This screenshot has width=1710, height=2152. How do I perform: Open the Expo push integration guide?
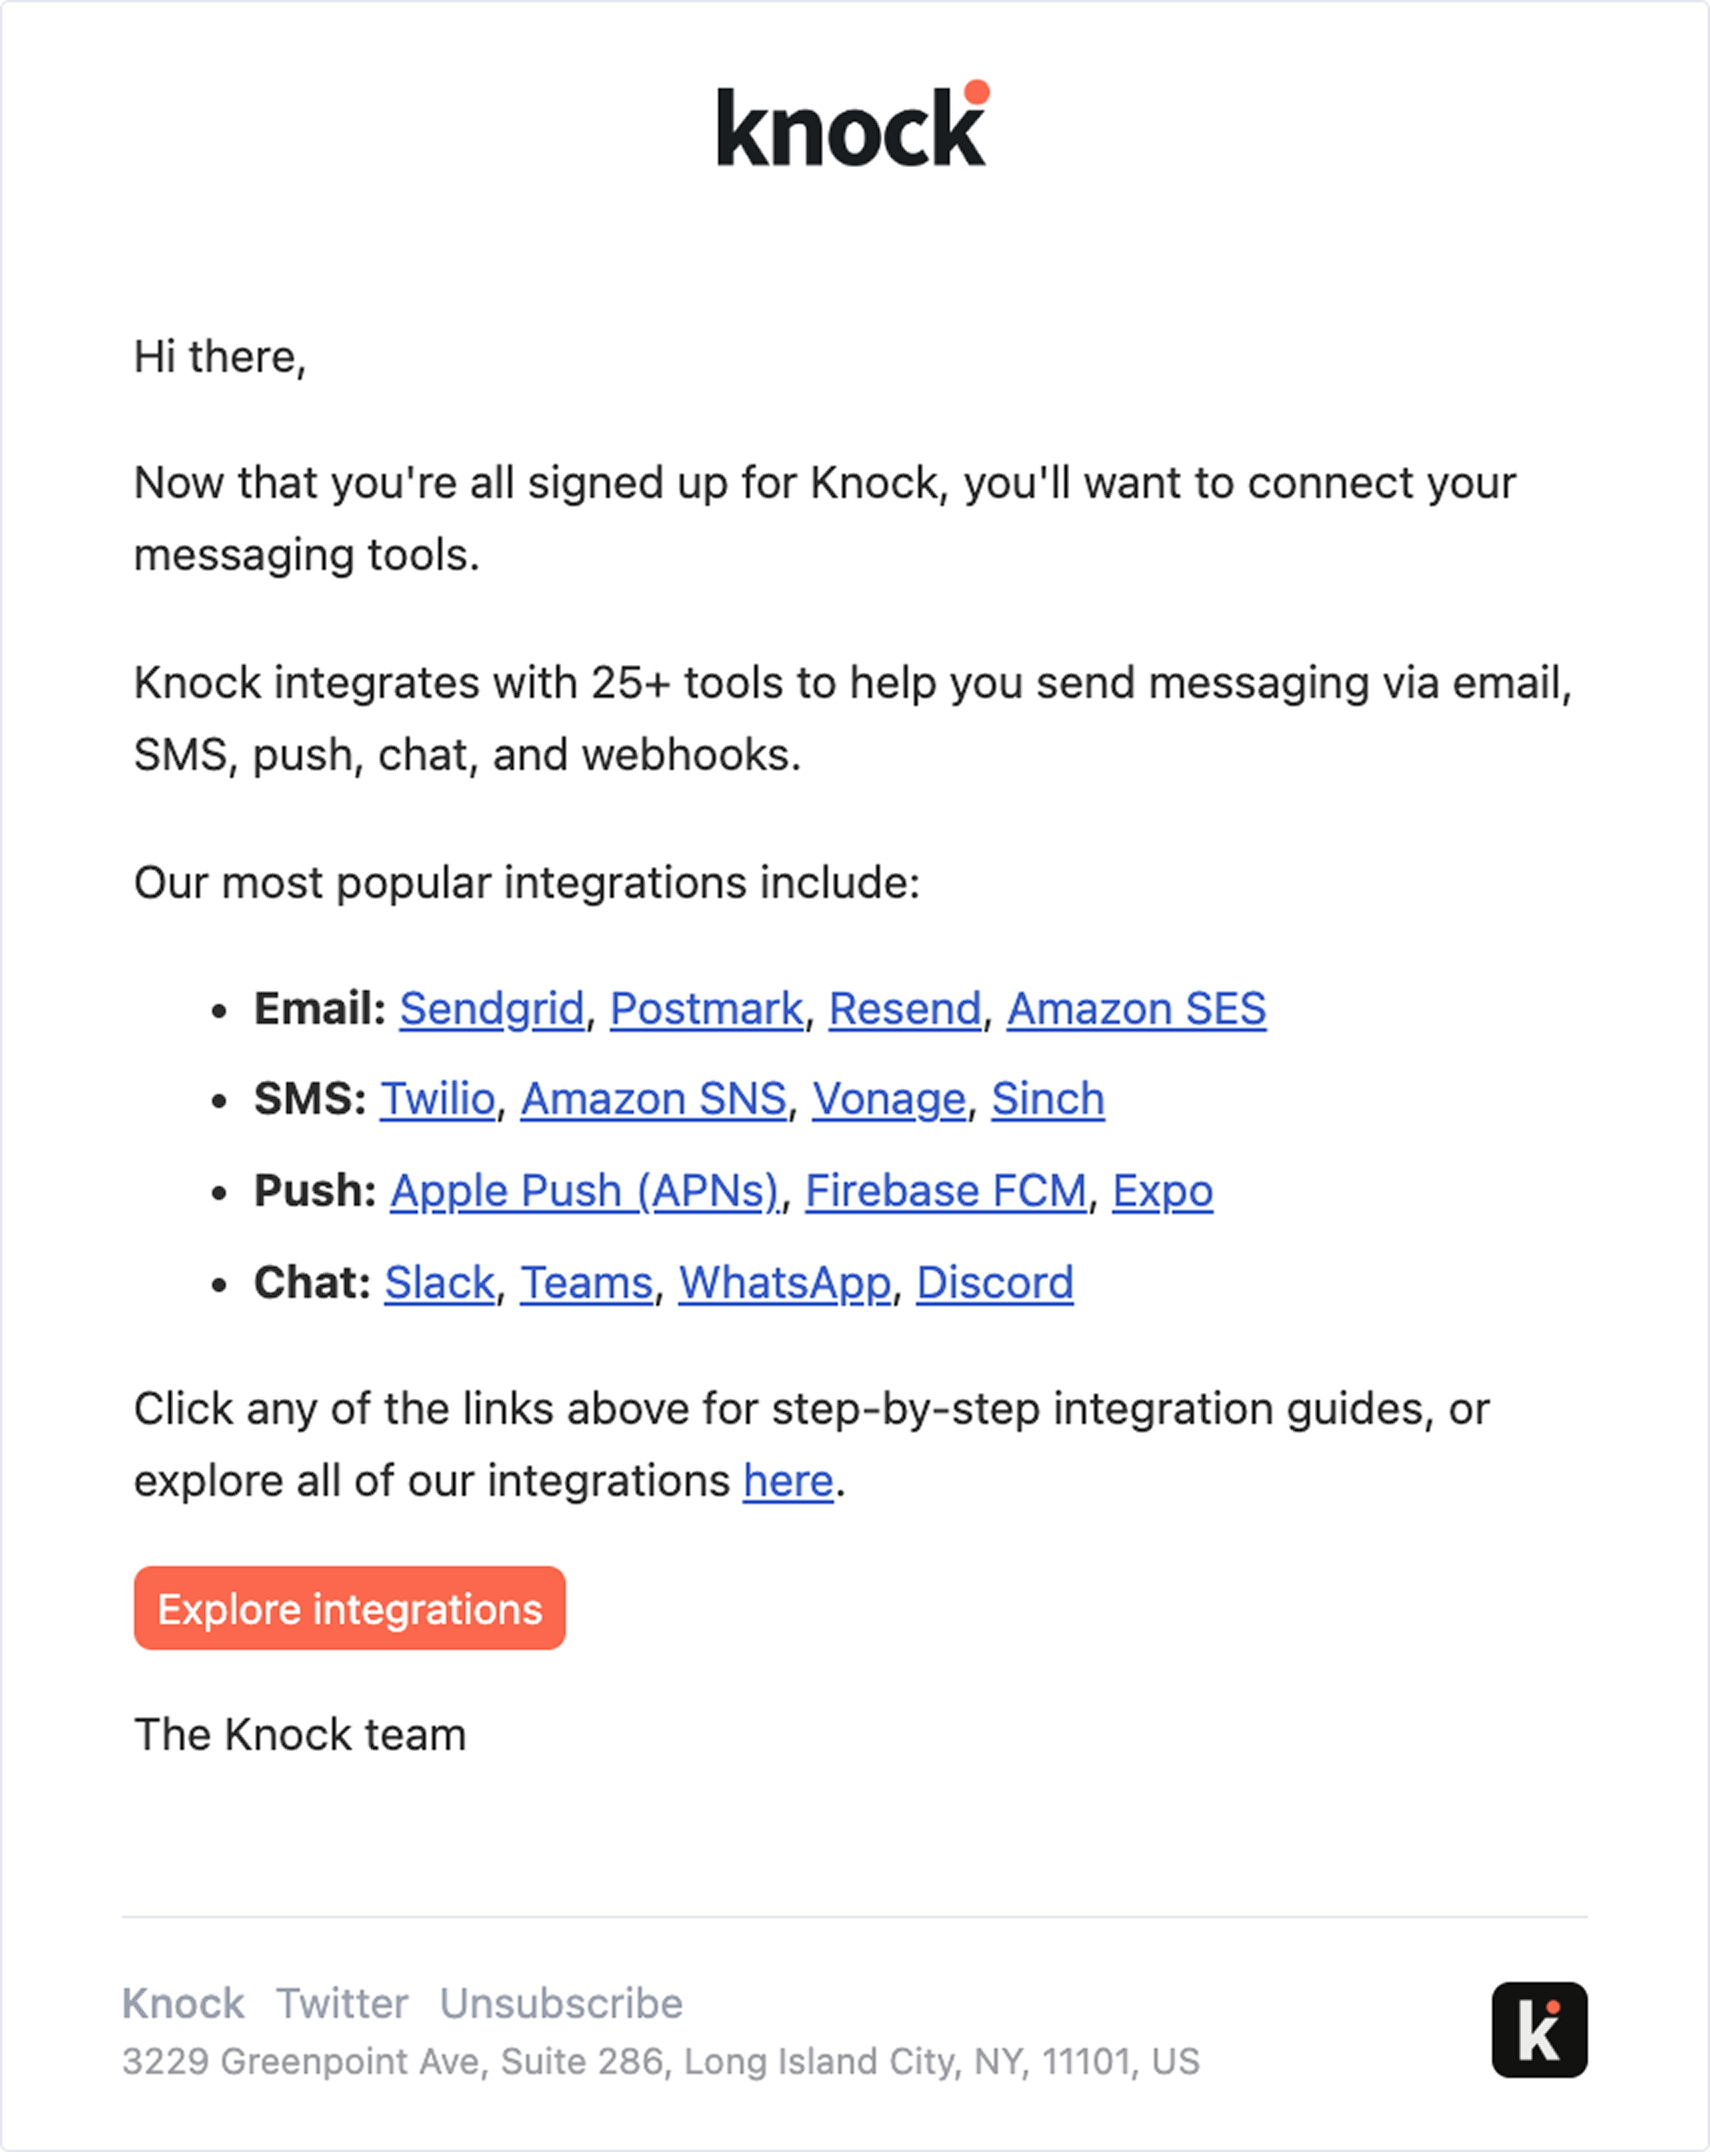(x=1163, y=1190)
